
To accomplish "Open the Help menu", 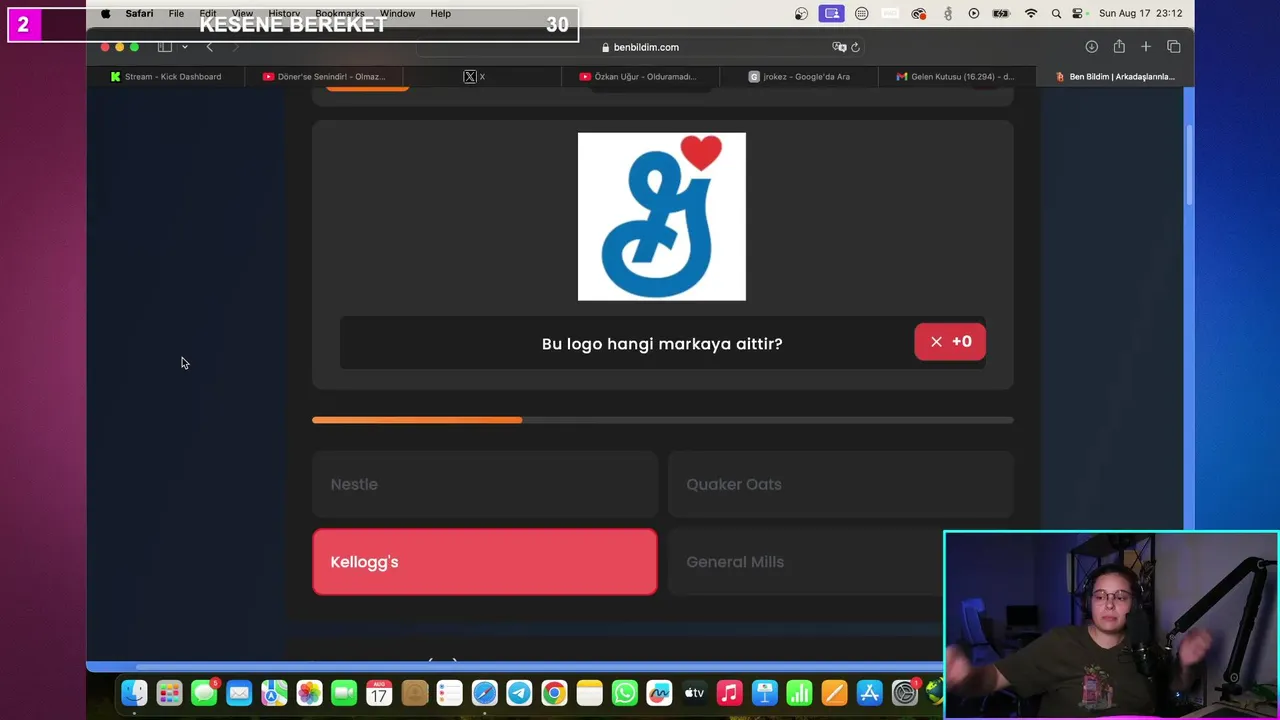I will point(440,14).
